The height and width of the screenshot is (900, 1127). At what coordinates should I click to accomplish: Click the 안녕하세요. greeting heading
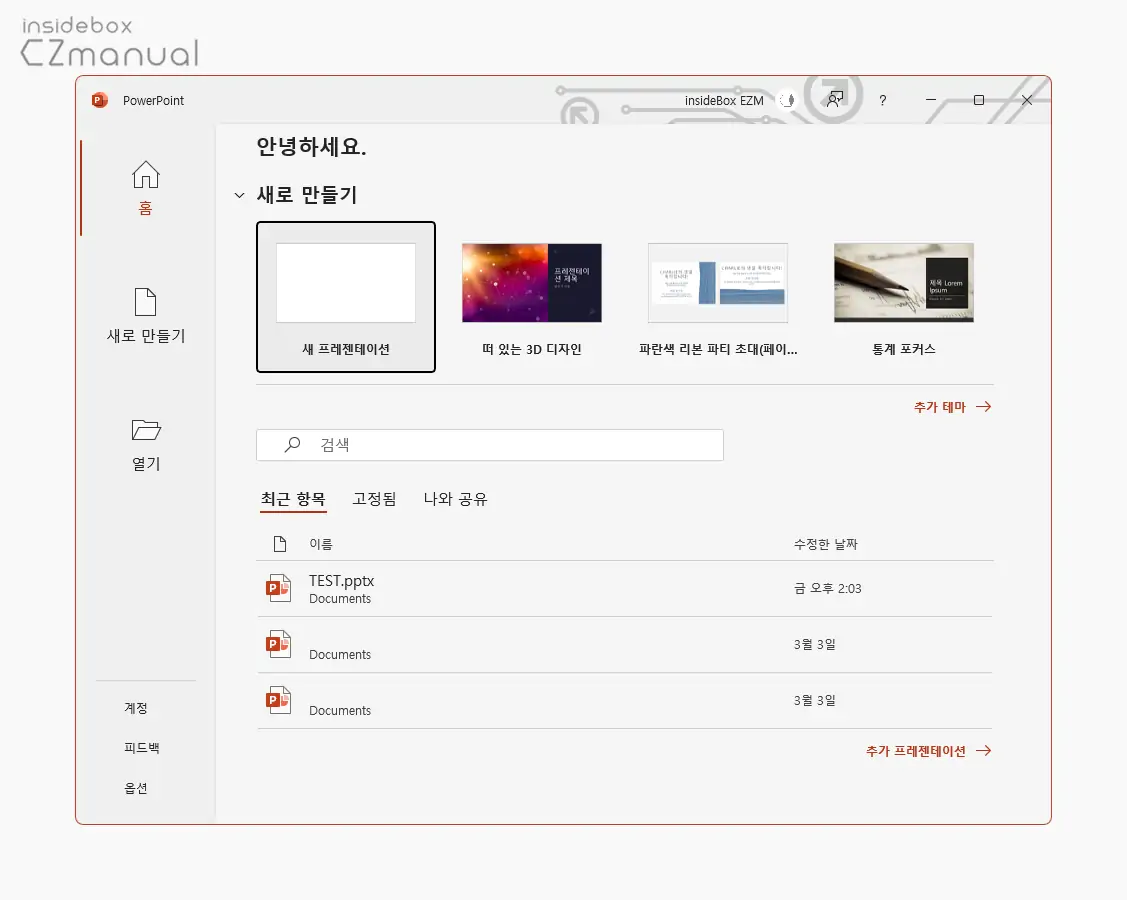coord(311,147)
